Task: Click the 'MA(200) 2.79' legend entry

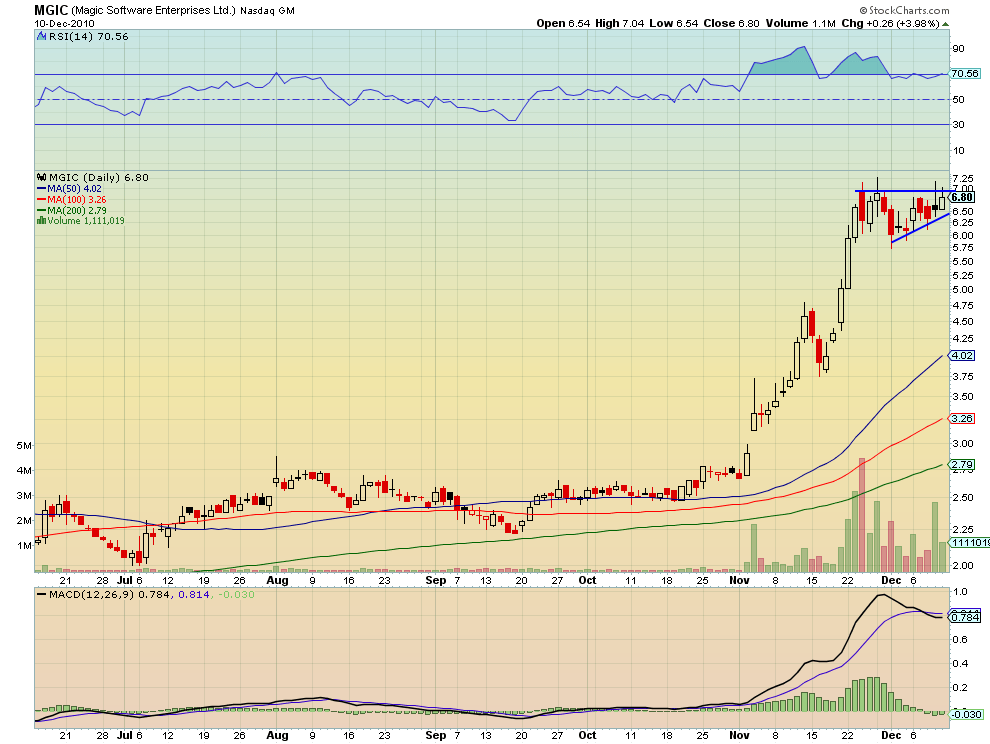Action: click(x=77, y=210)
